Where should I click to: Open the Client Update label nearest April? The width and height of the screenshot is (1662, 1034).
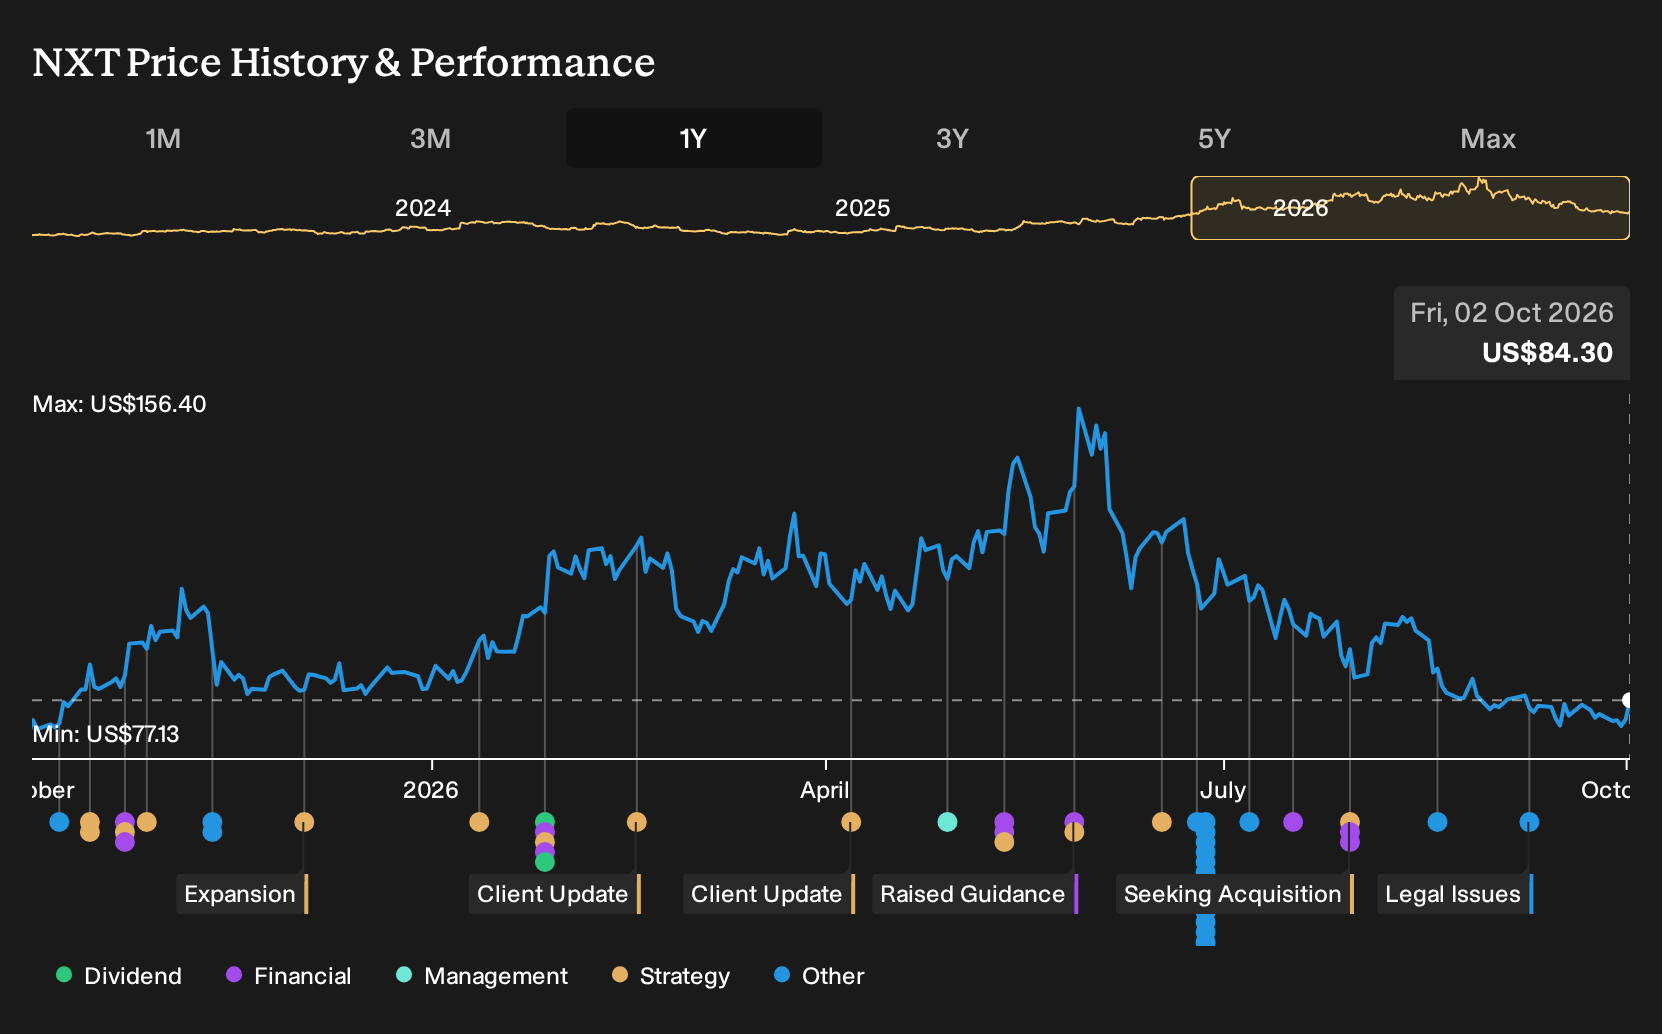tap(769, 894)
